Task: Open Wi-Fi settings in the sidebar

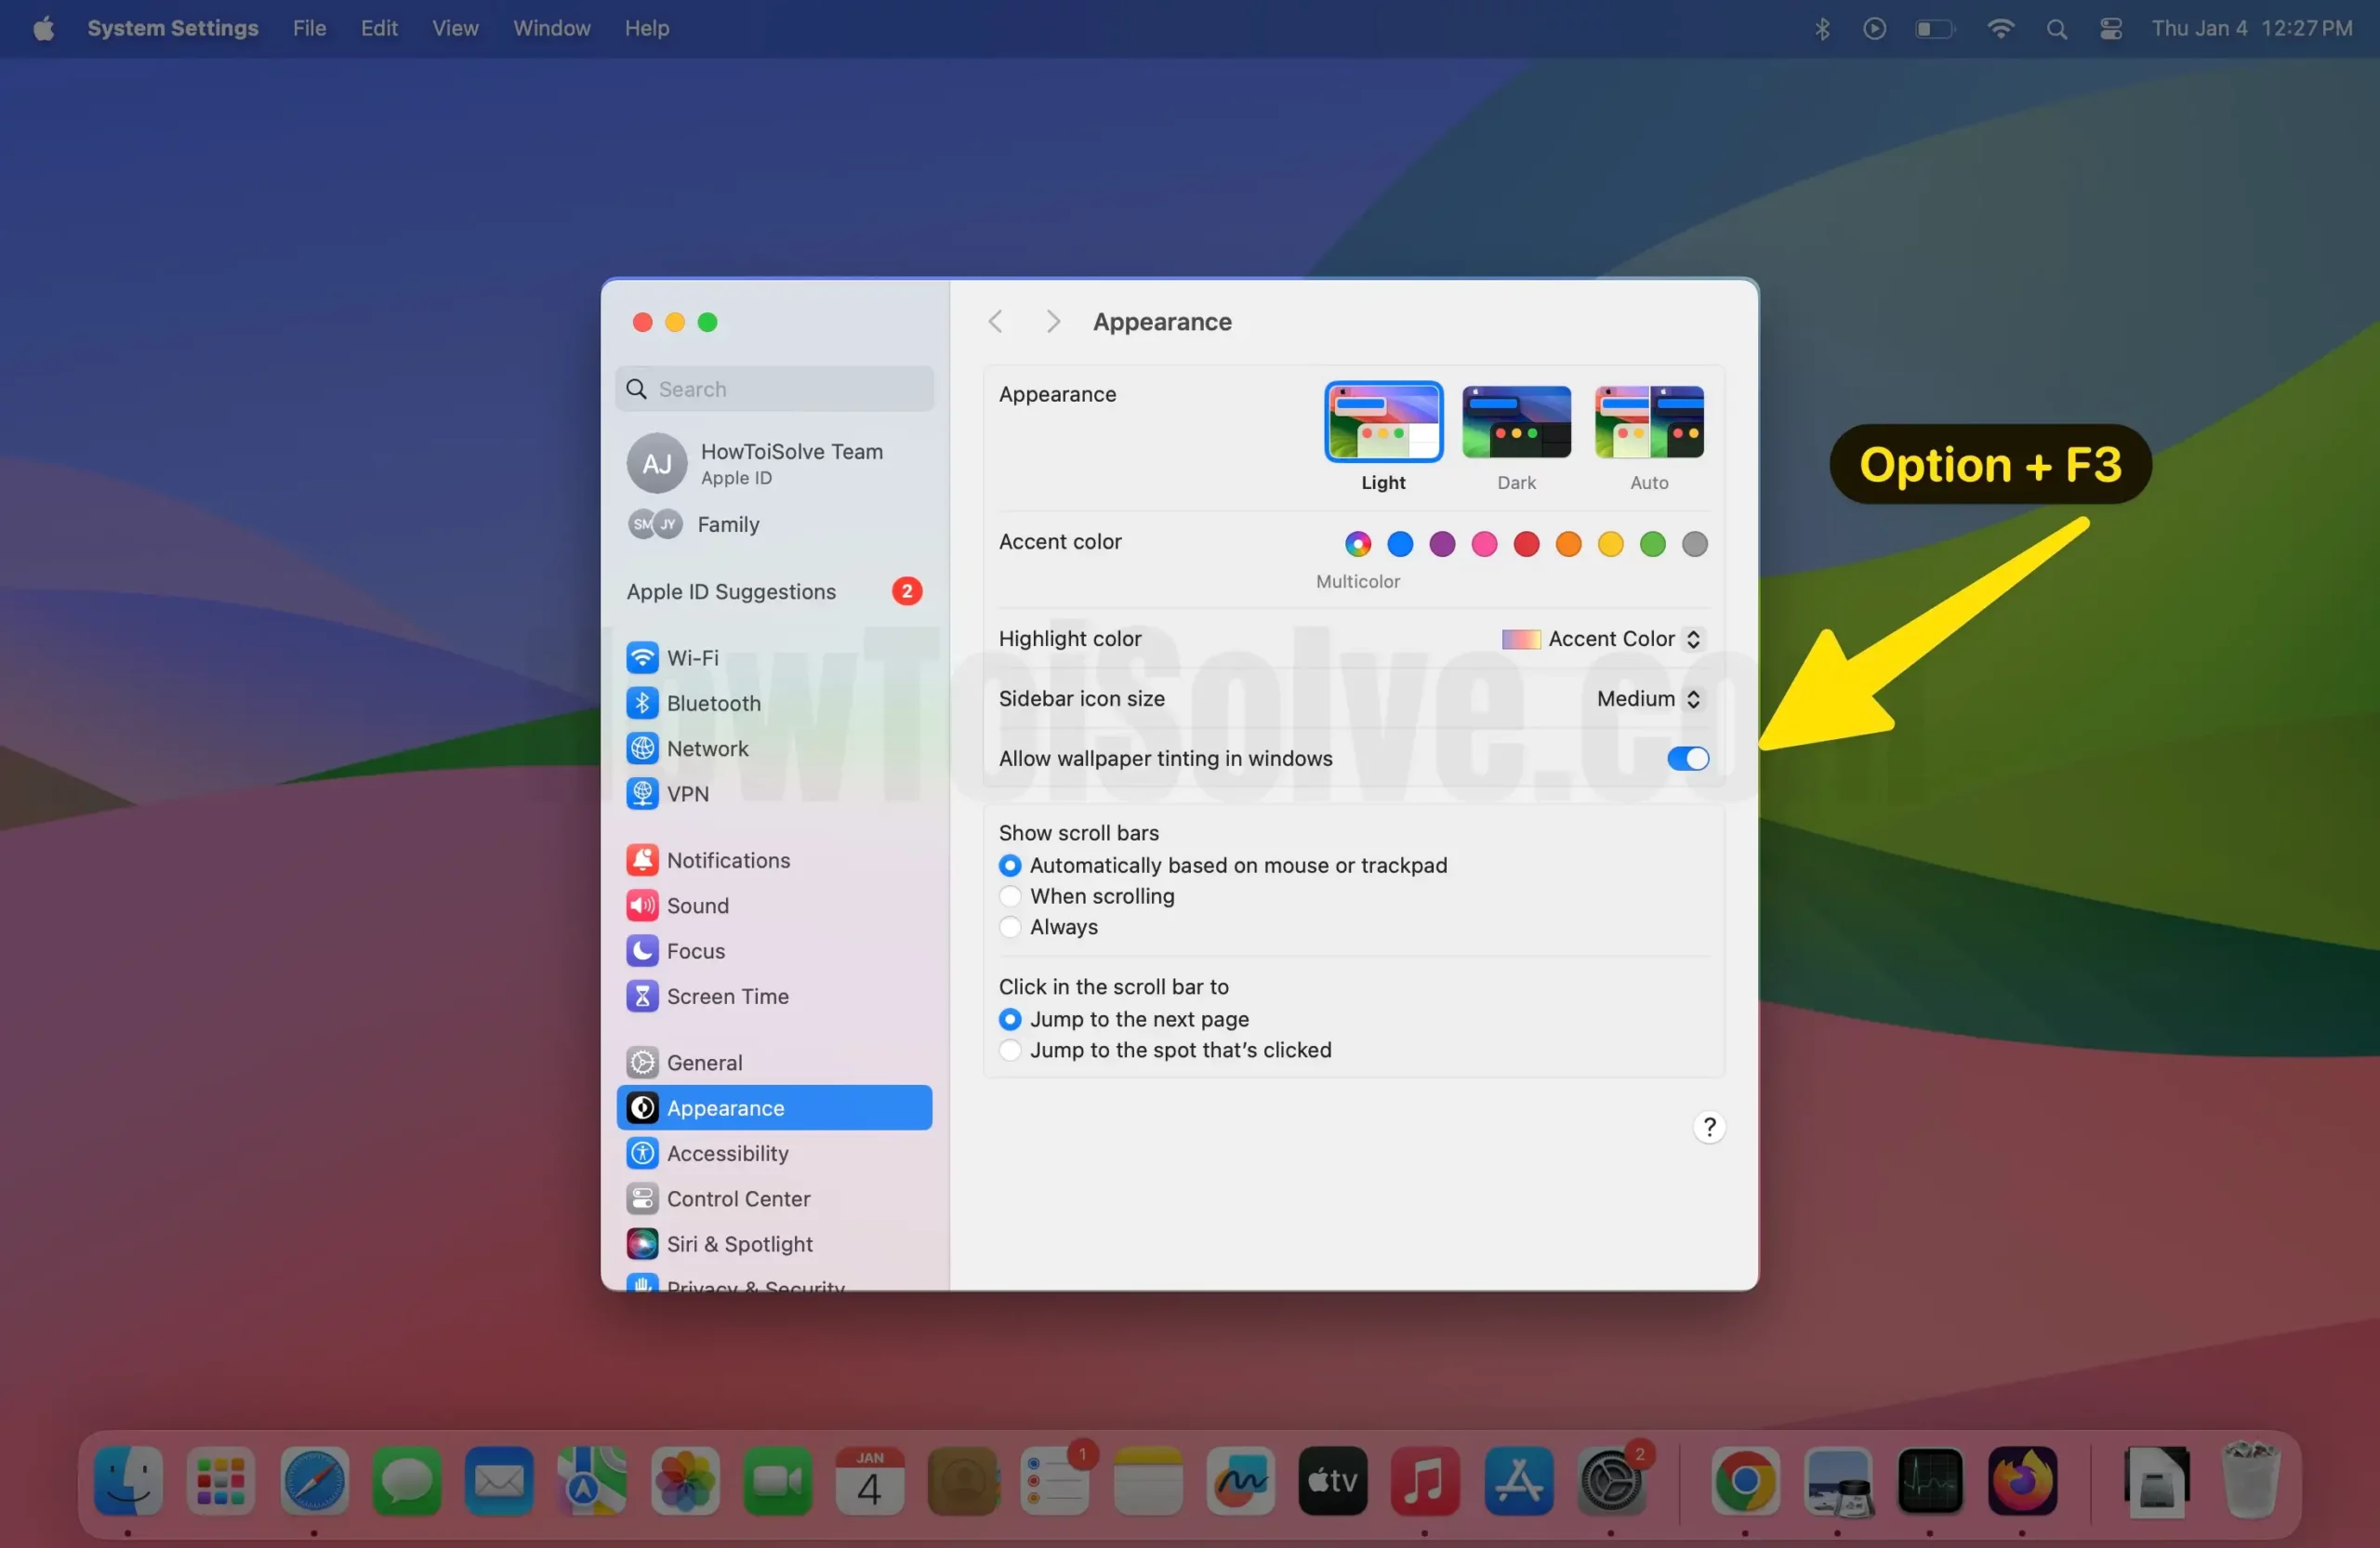Action: [x=692, y=657]
